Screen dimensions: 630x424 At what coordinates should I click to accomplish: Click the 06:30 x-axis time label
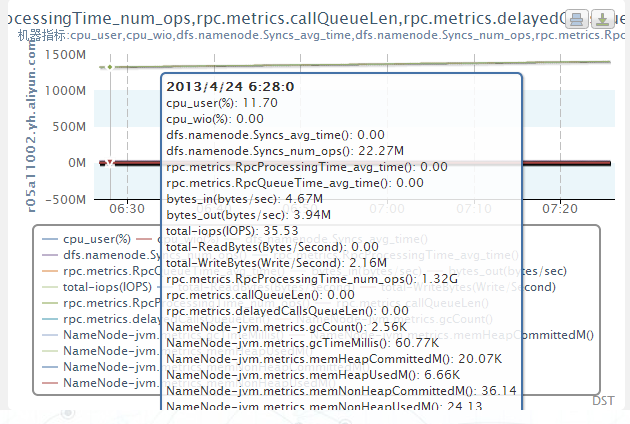coord(125,209)
